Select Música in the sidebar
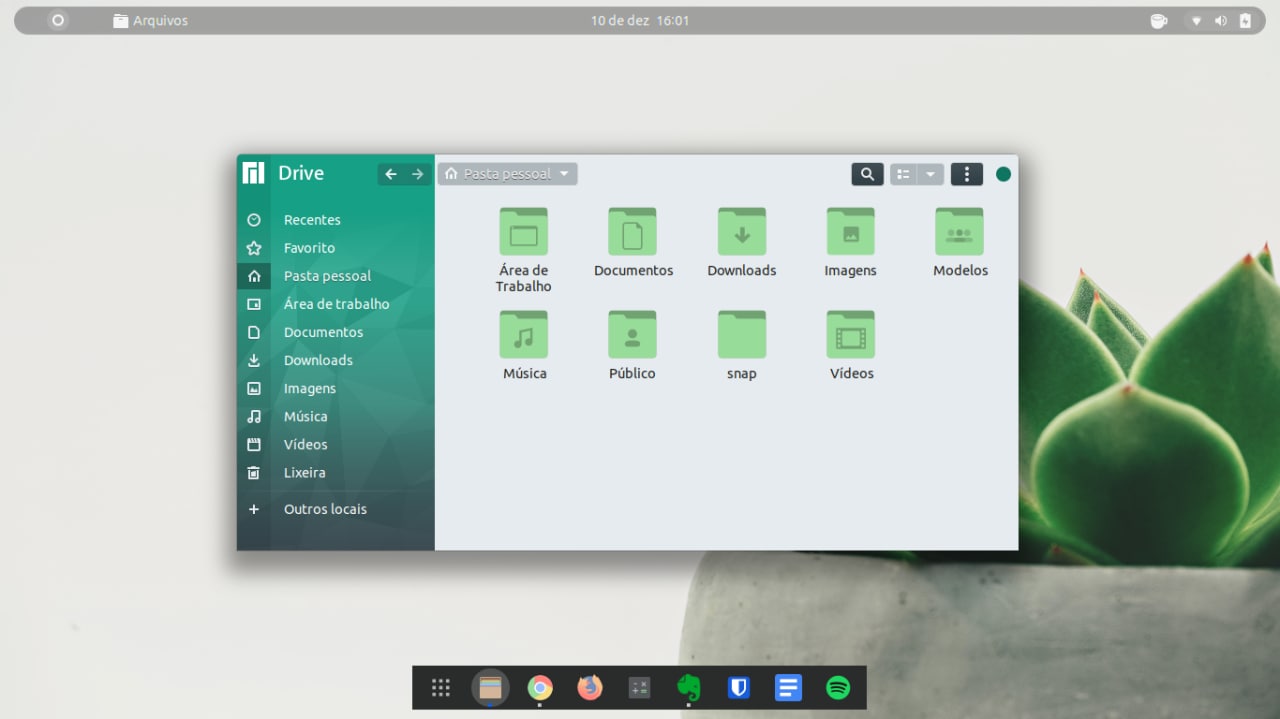This screenshot has height=719, width=1280. click(336, 416)
